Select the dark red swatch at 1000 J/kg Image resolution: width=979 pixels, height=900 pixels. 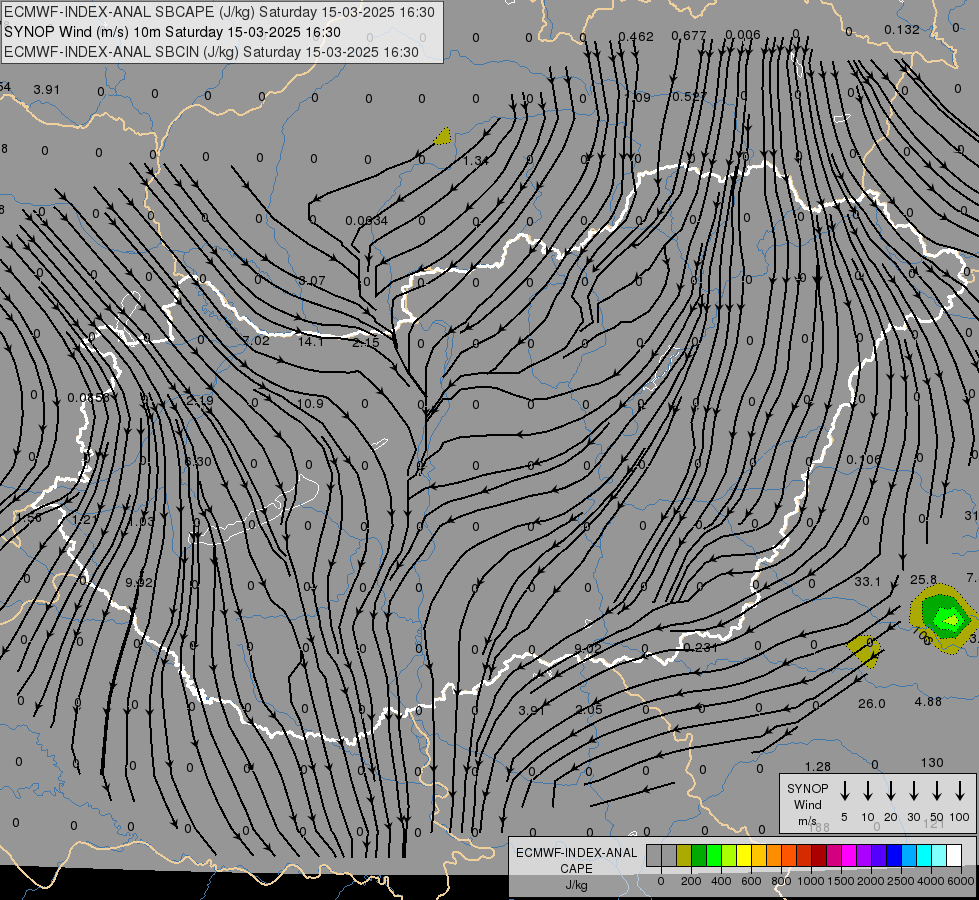(820, 856)
